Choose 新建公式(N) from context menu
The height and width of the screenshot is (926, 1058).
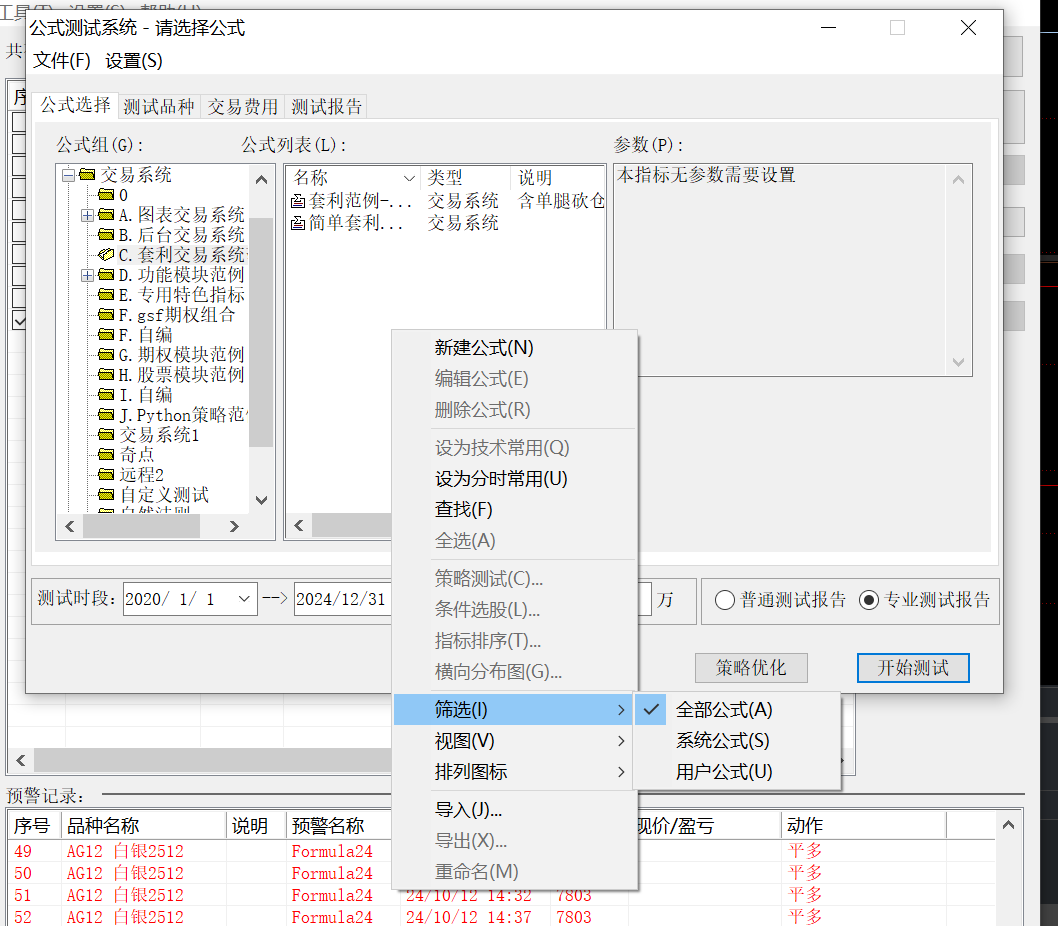484,348
